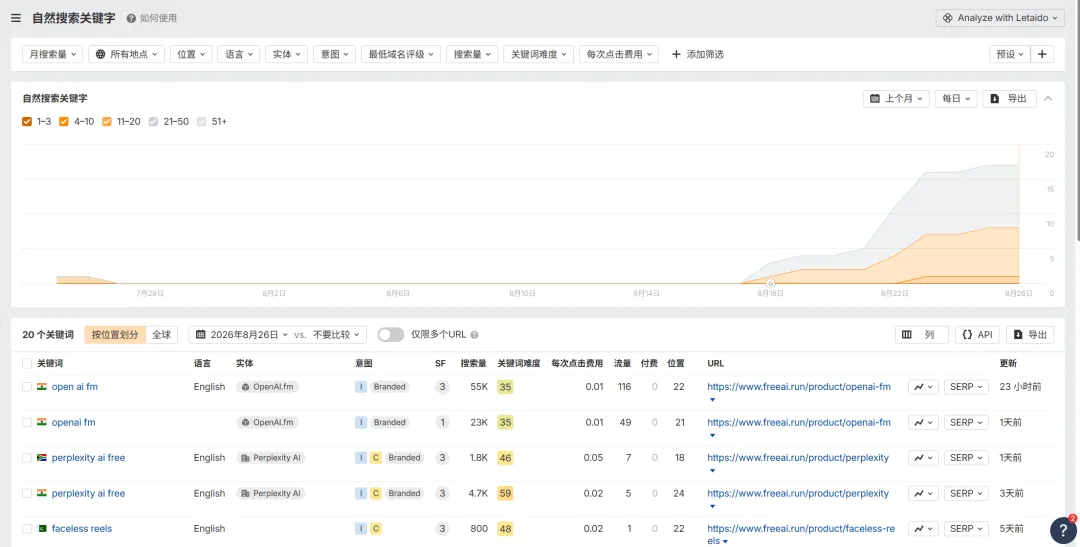Click info icon next to multiple URL toggle
Viewport: 1080px width, 547px height.
475,335
